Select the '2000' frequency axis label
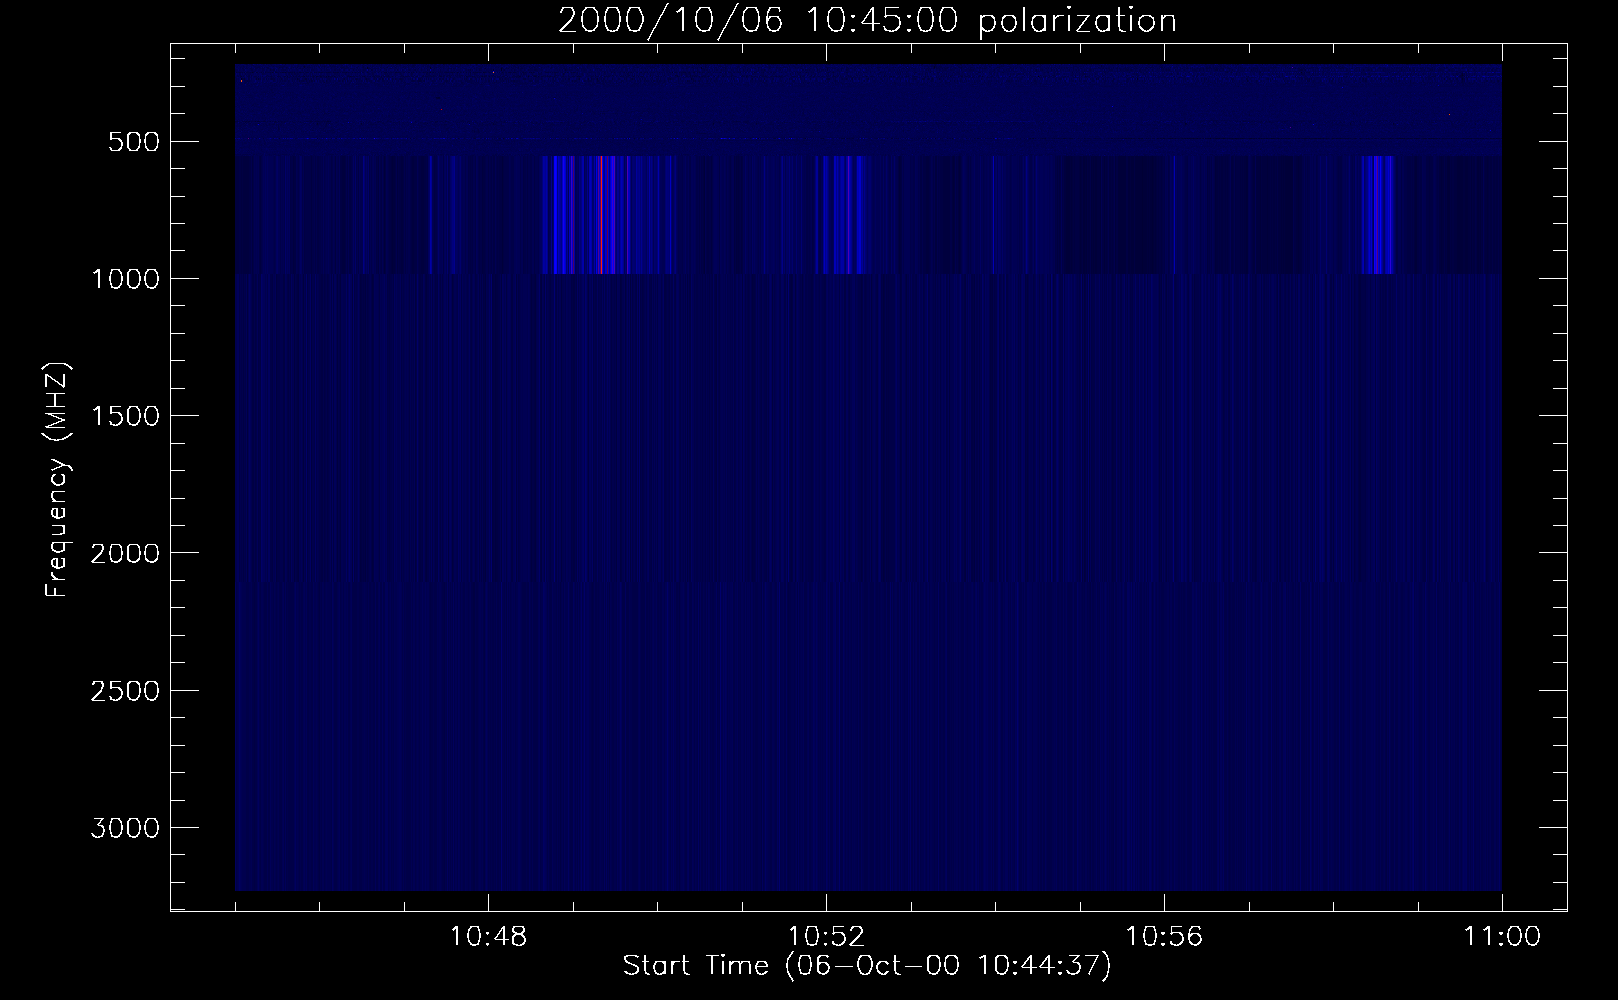This screenshot has height=1000, width=1618. click(124, 553)
